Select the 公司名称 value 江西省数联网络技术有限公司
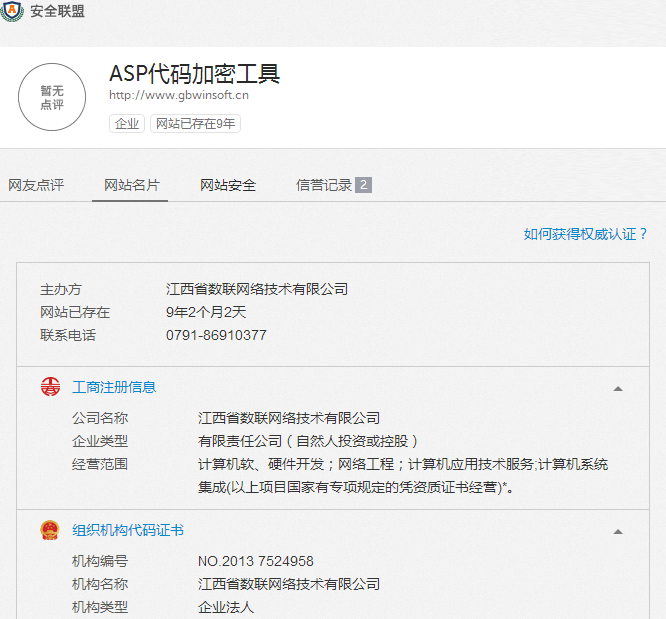 [289, 418]
